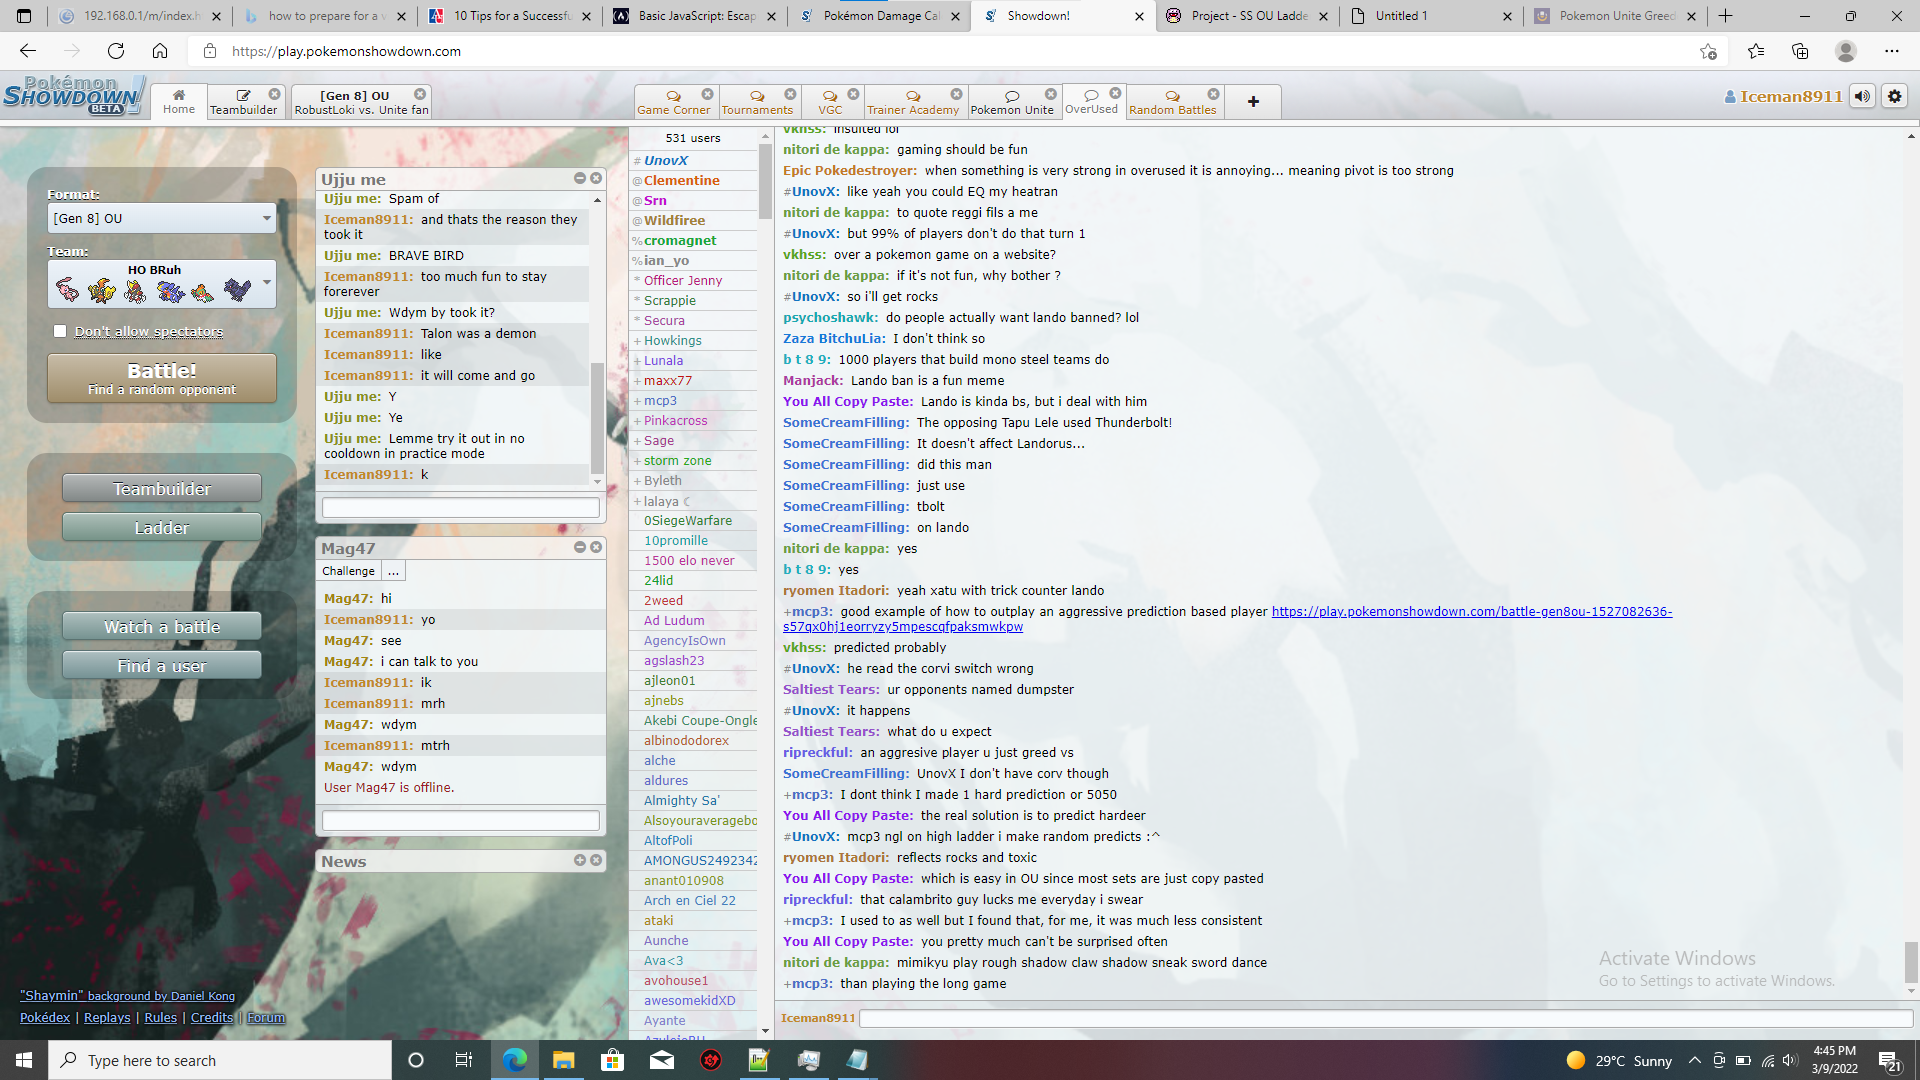Screen dimensions: 1920x1080
Task: Minimize the Ujju me chat window
Action: [580, 178]
